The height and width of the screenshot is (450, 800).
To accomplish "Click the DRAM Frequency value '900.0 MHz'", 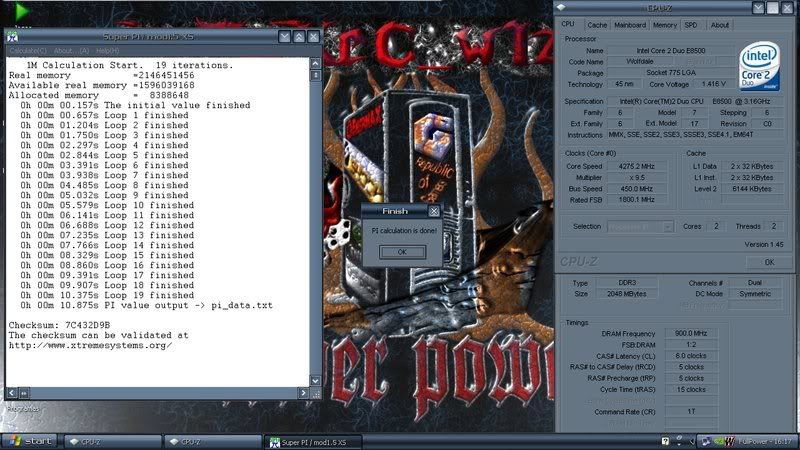I will pos(691,333).
